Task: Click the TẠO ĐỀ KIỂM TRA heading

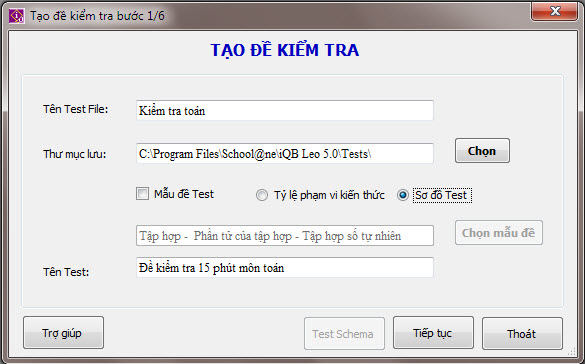Action: pyautogui.click(x=285, y=50)
